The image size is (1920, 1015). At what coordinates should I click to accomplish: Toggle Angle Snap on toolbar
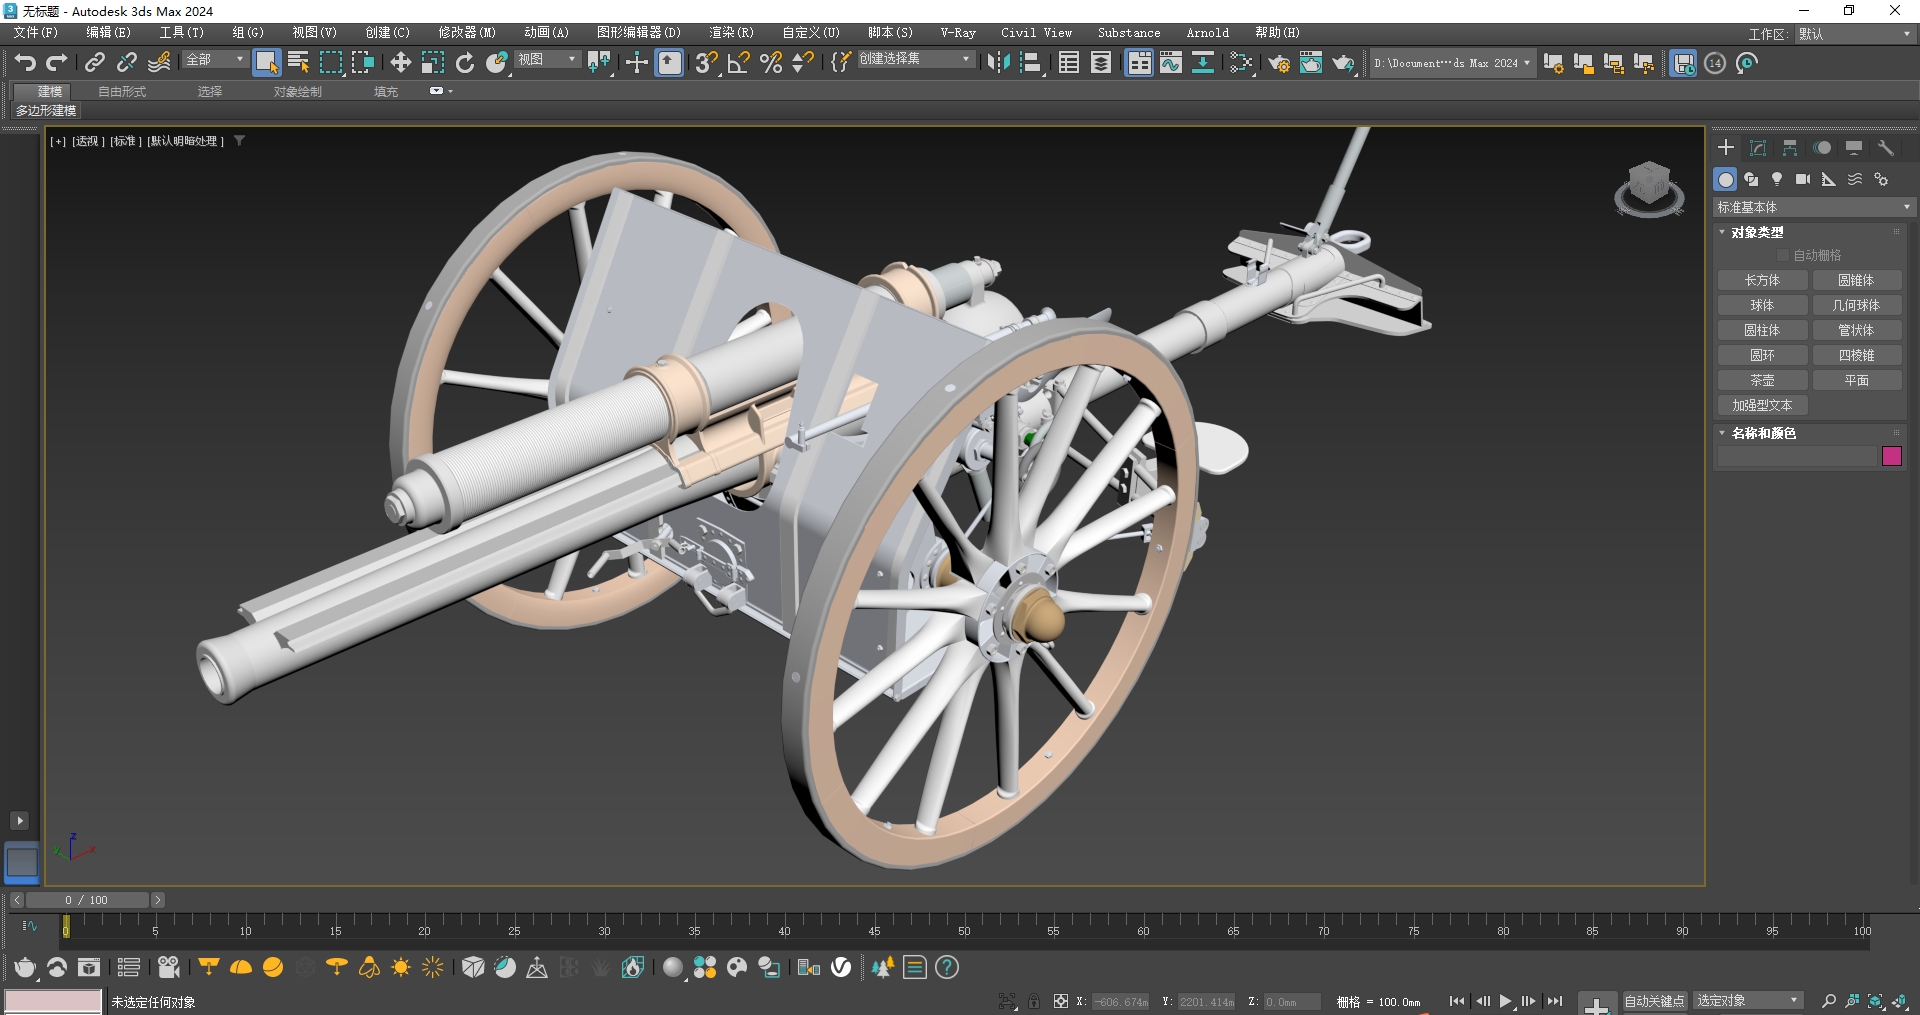(739, 63)
